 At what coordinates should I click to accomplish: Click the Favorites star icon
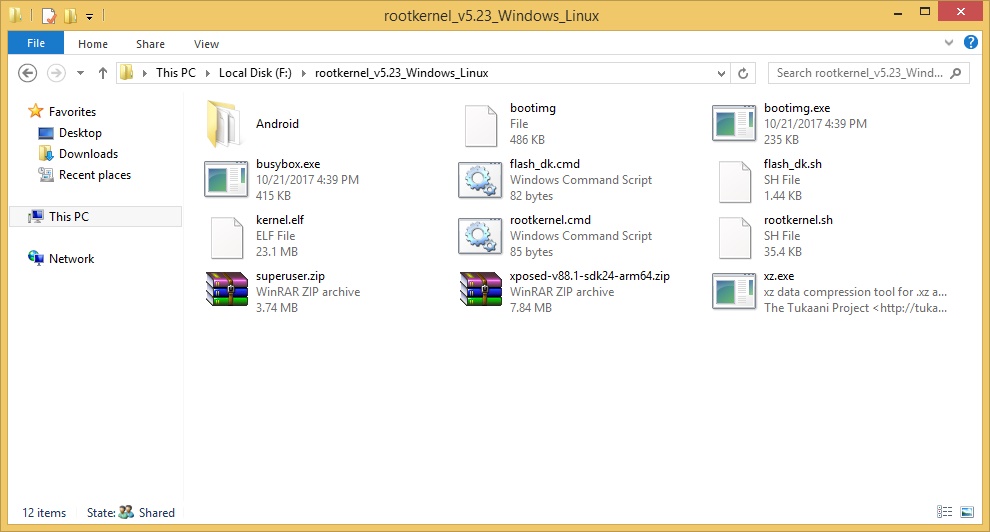pyautogui.click(x=35, y=112)
